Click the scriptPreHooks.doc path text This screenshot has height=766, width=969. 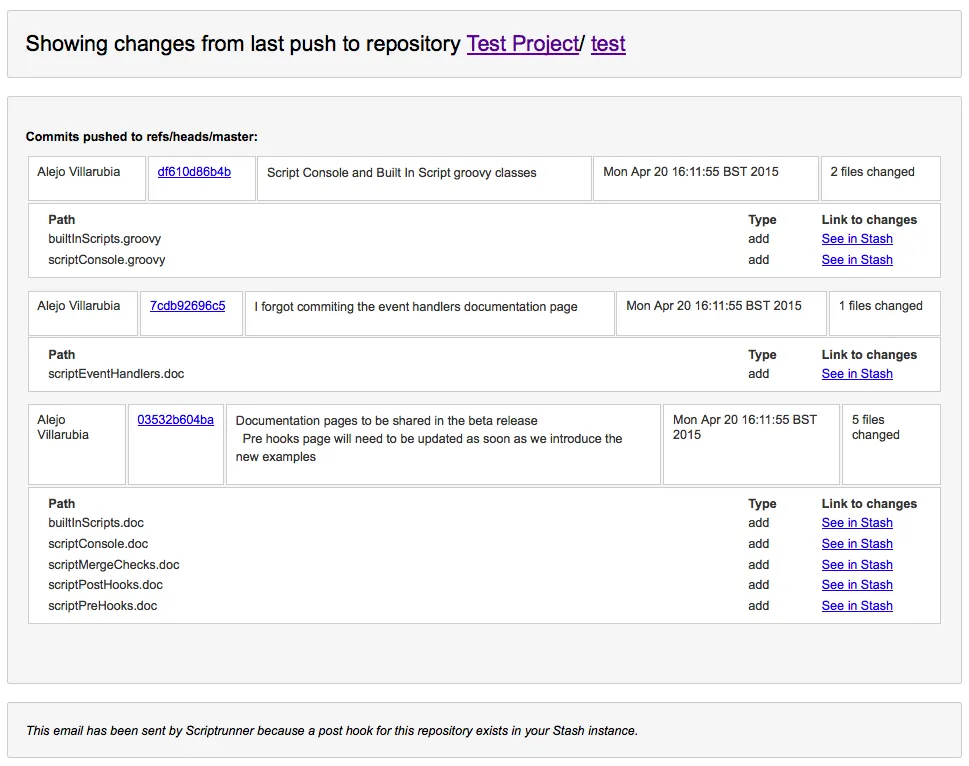coord(103,605)
